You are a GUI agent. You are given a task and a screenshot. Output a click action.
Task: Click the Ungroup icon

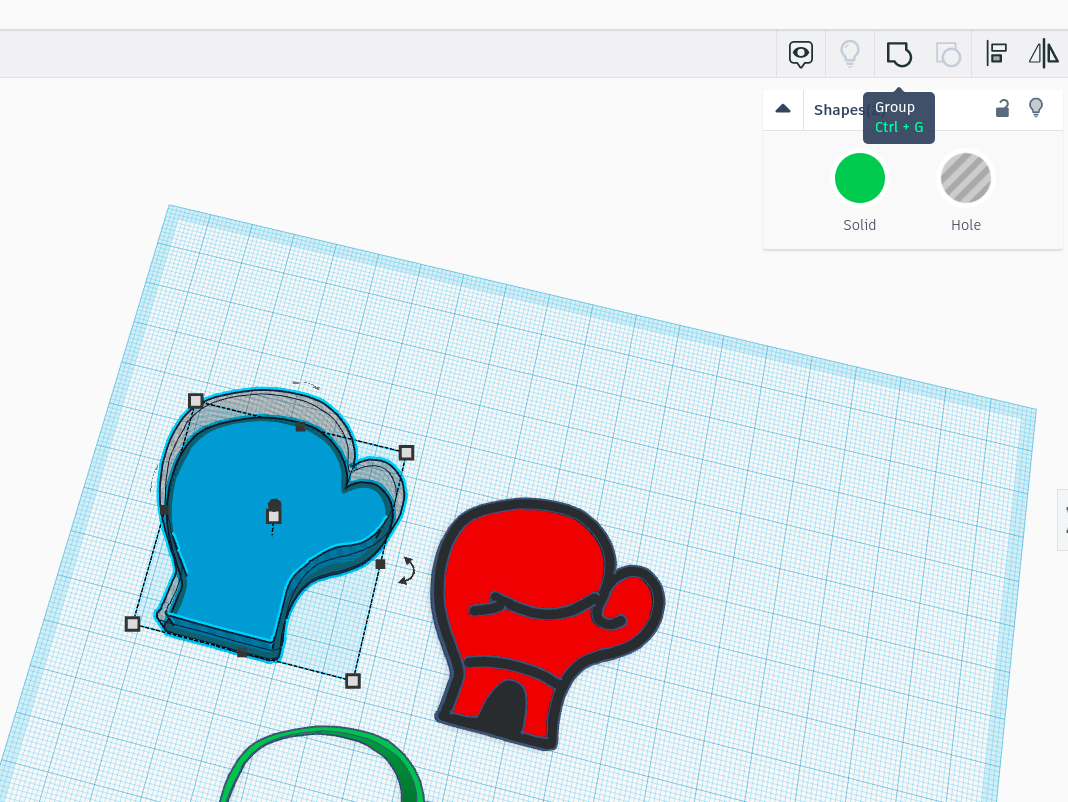coord(947,54)
